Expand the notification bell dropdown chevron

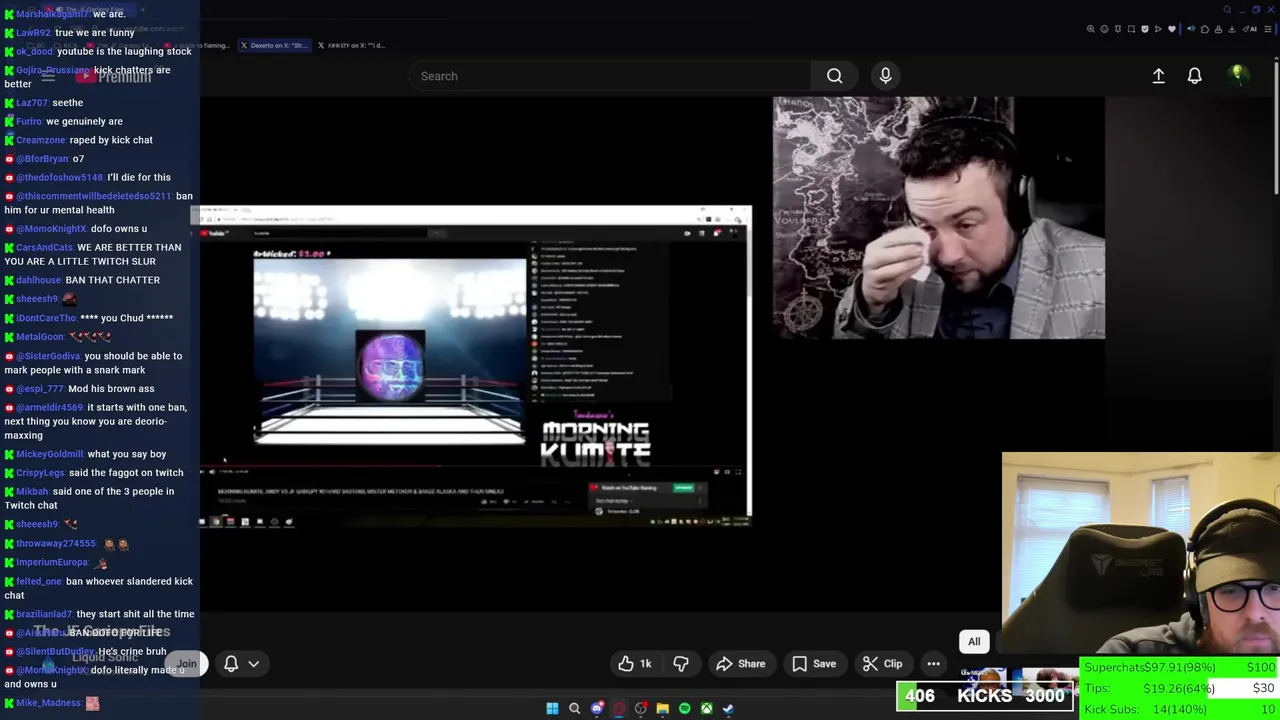[x=254, y=664]
